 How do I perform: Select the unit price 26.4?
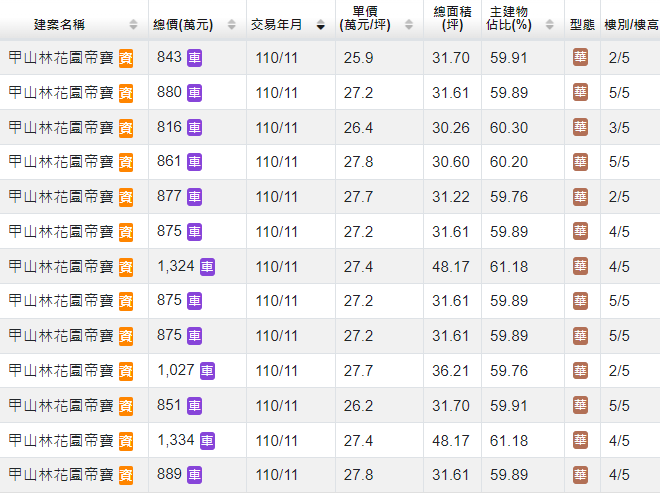(x=358, y=127)
